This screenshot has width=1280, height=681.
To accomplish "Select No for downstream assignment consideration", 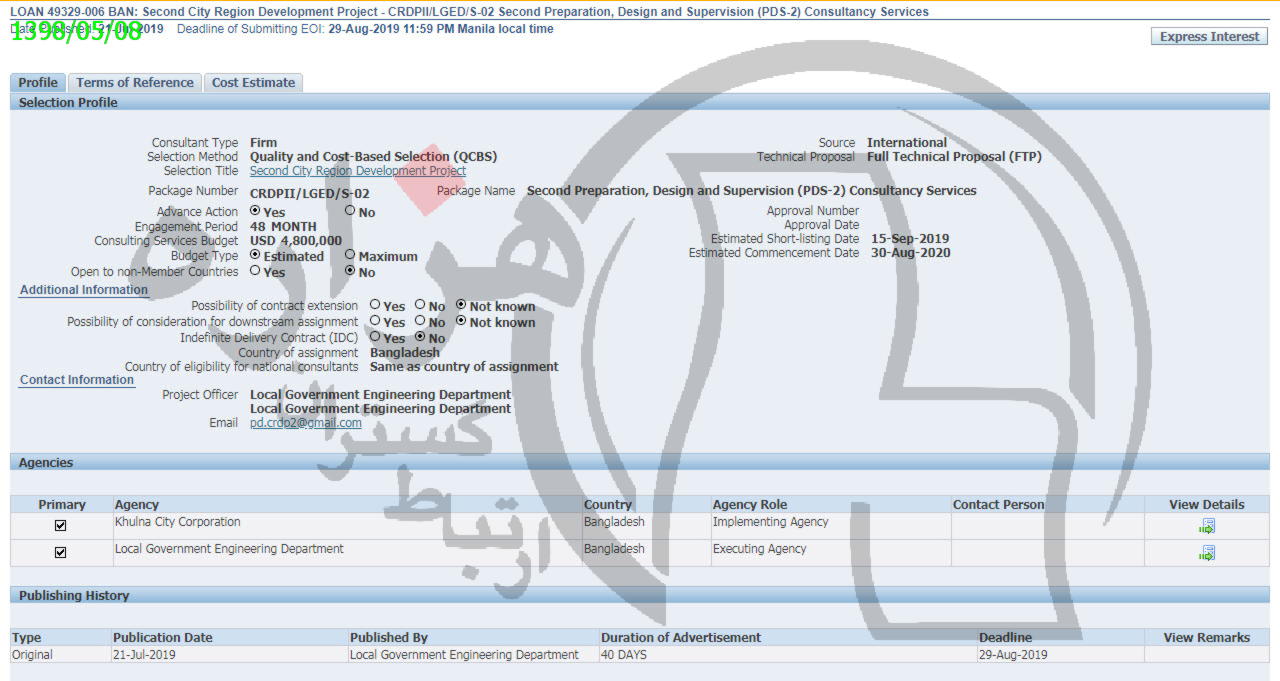I will point(421,321).
